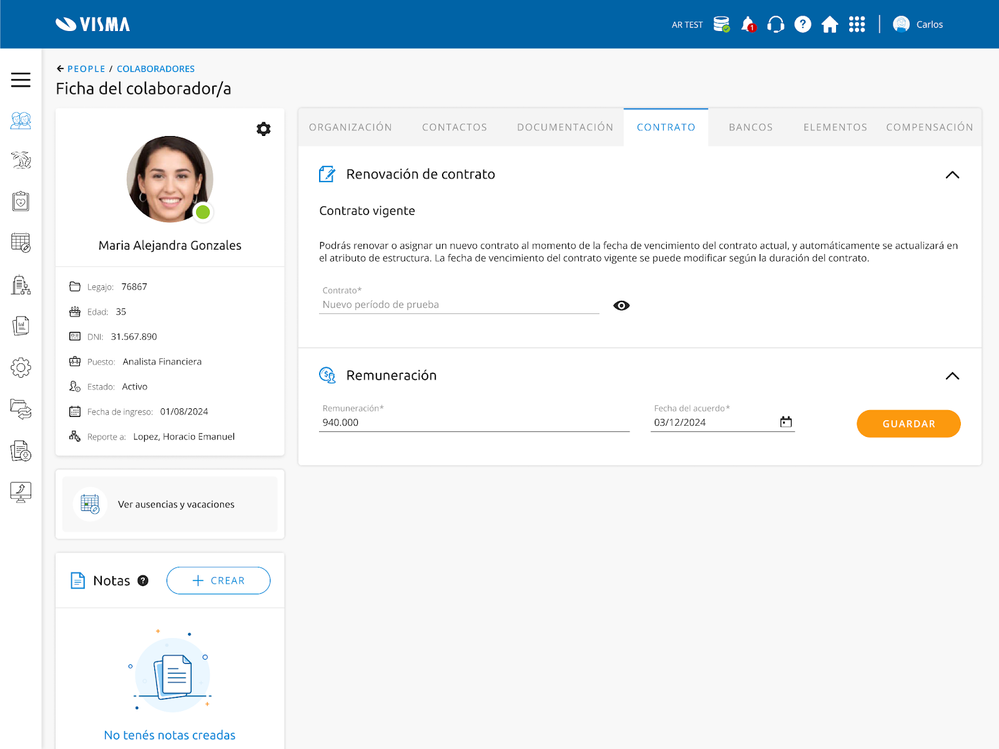Open the help question mark icon

pyautogui.click(x=802, y=24)
